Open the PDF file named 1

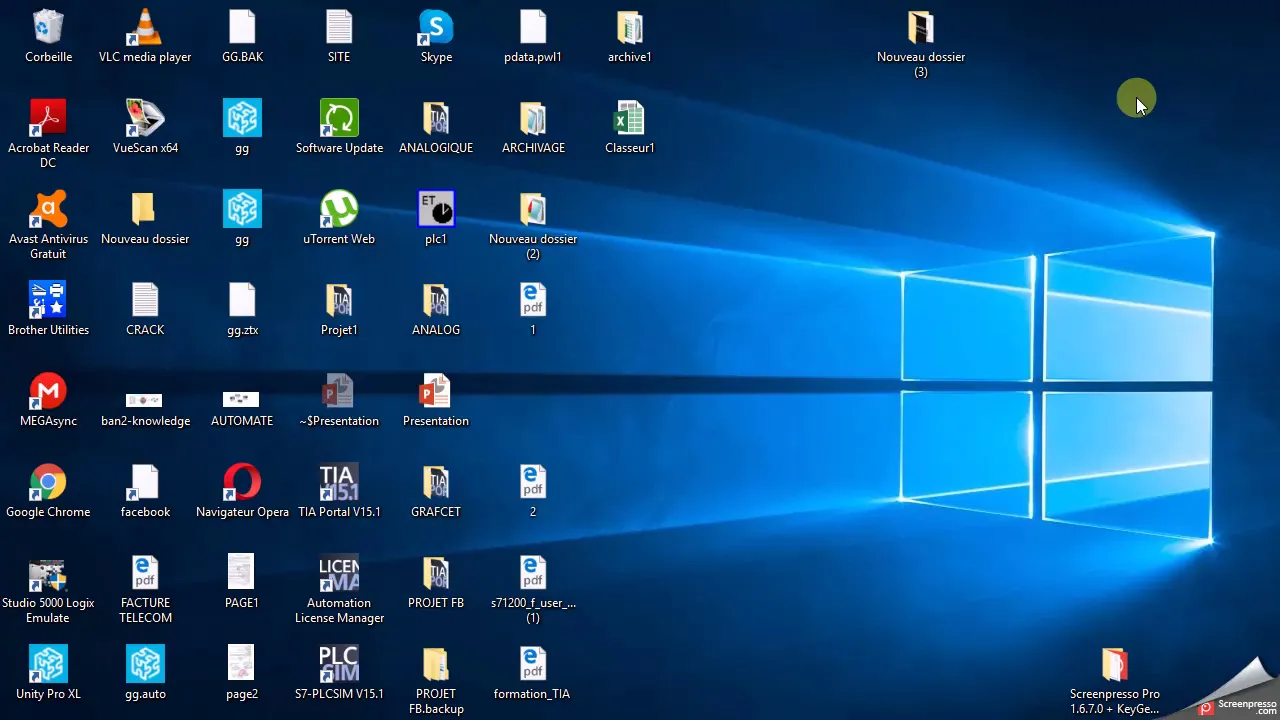(533, 301)
